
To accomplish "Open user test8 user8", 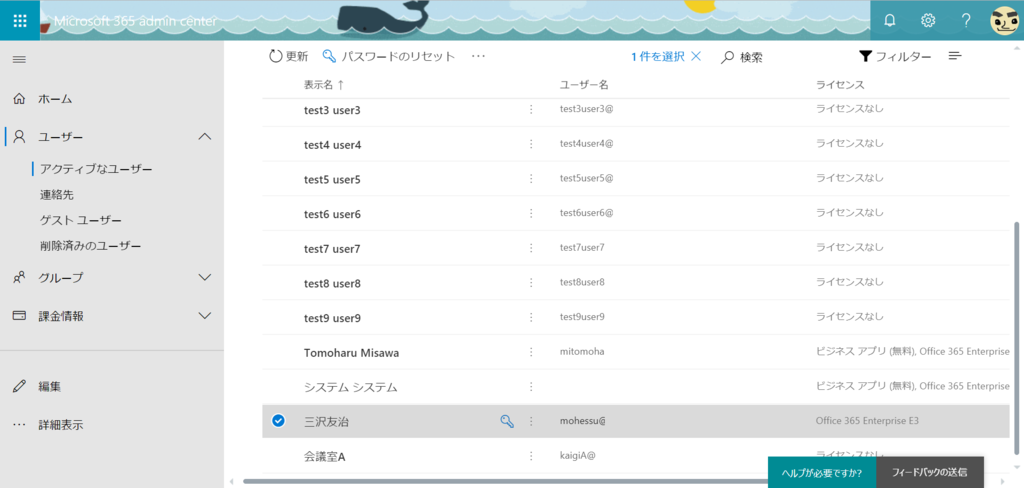I will click(x=332, y=284).
